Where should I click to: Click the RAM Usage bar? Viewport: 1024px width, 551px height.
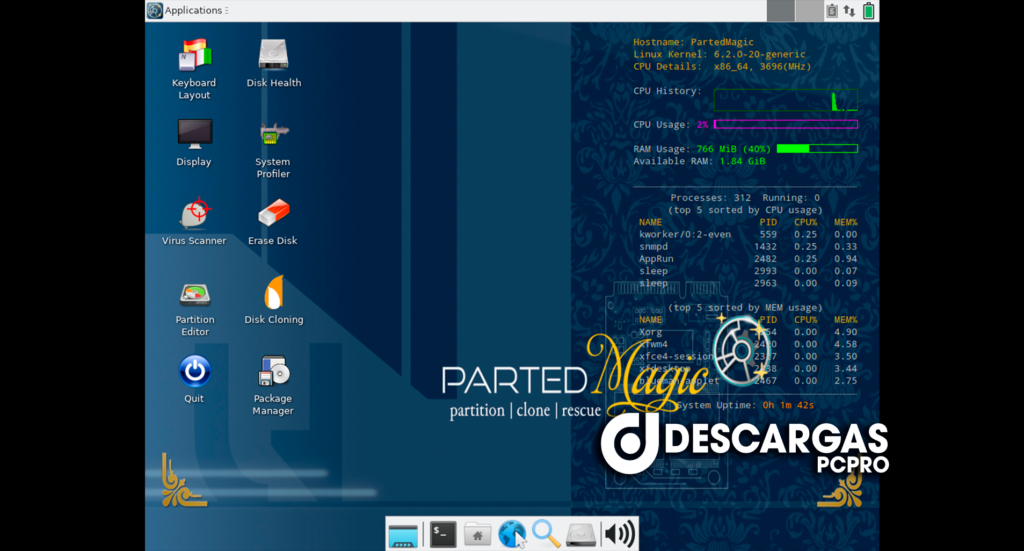817,149
